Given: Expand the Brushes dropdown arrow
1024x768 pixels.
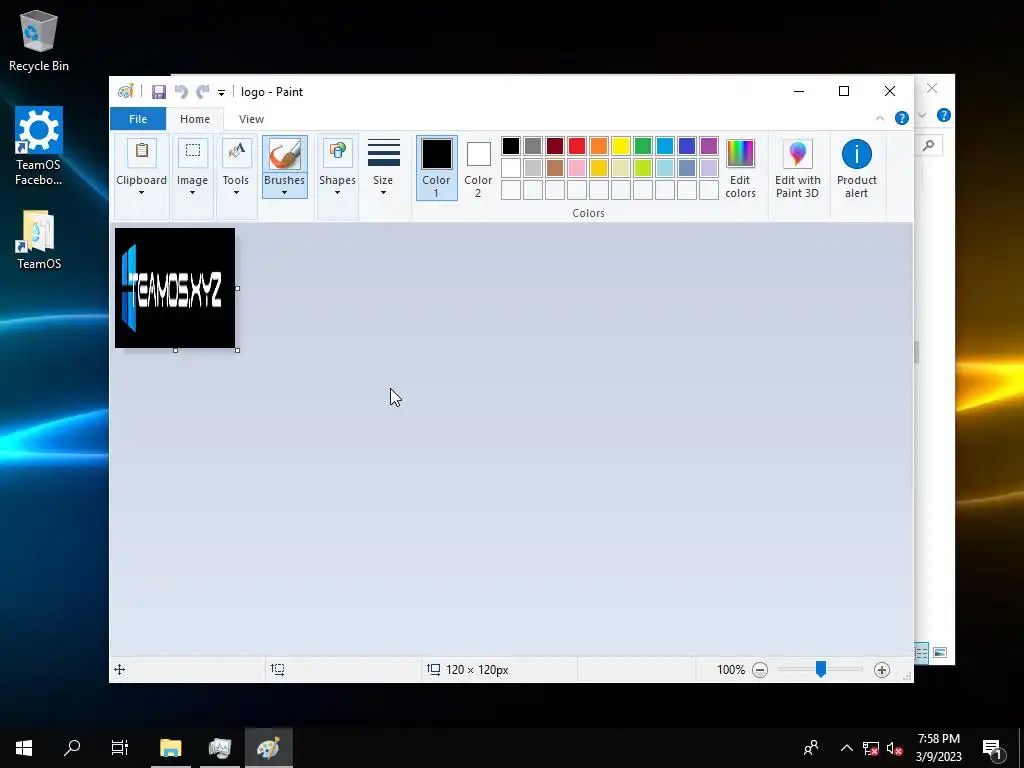Looking at the screenshot, I should point(284,193).
